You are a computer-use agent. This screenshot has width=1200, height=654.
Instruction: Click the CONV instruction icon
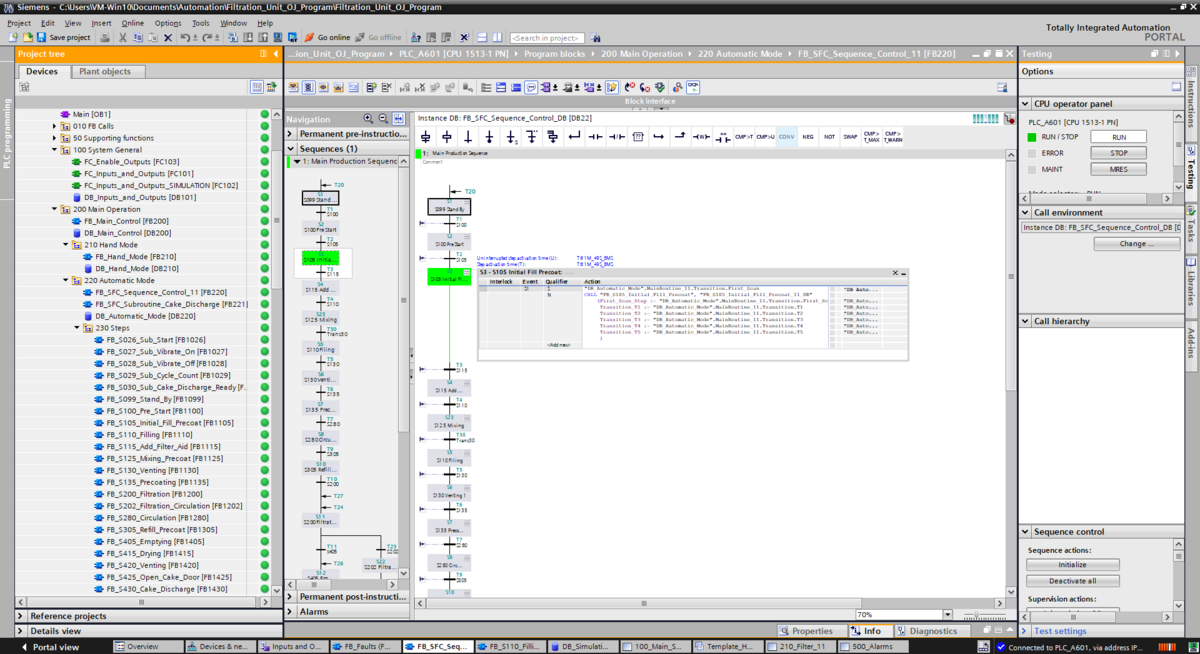(787, 136)
